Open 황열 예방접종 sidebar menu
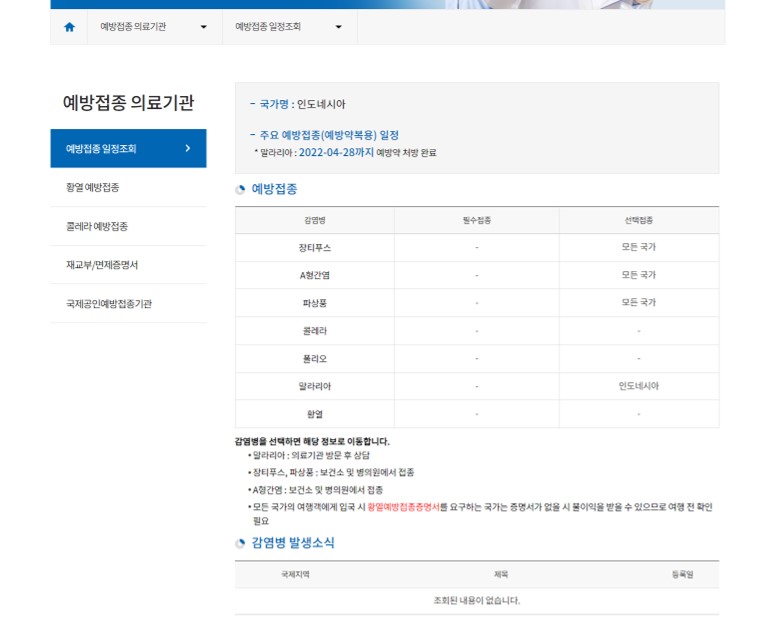Image resolution: width=775 pixels, height=624 pixels. (x=129, y=187)
